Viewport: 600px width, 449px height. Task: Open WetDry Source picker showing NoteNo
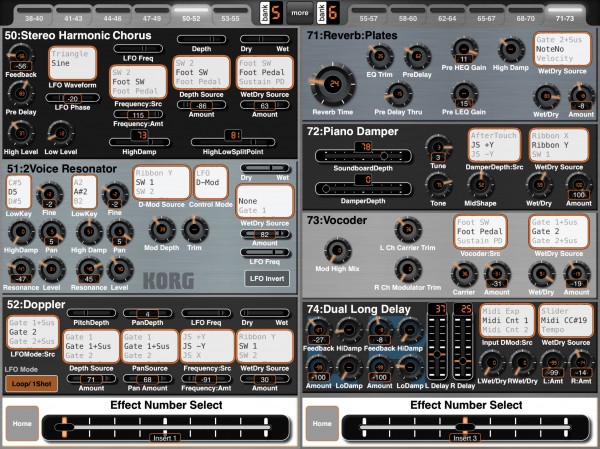pos(562,49)
